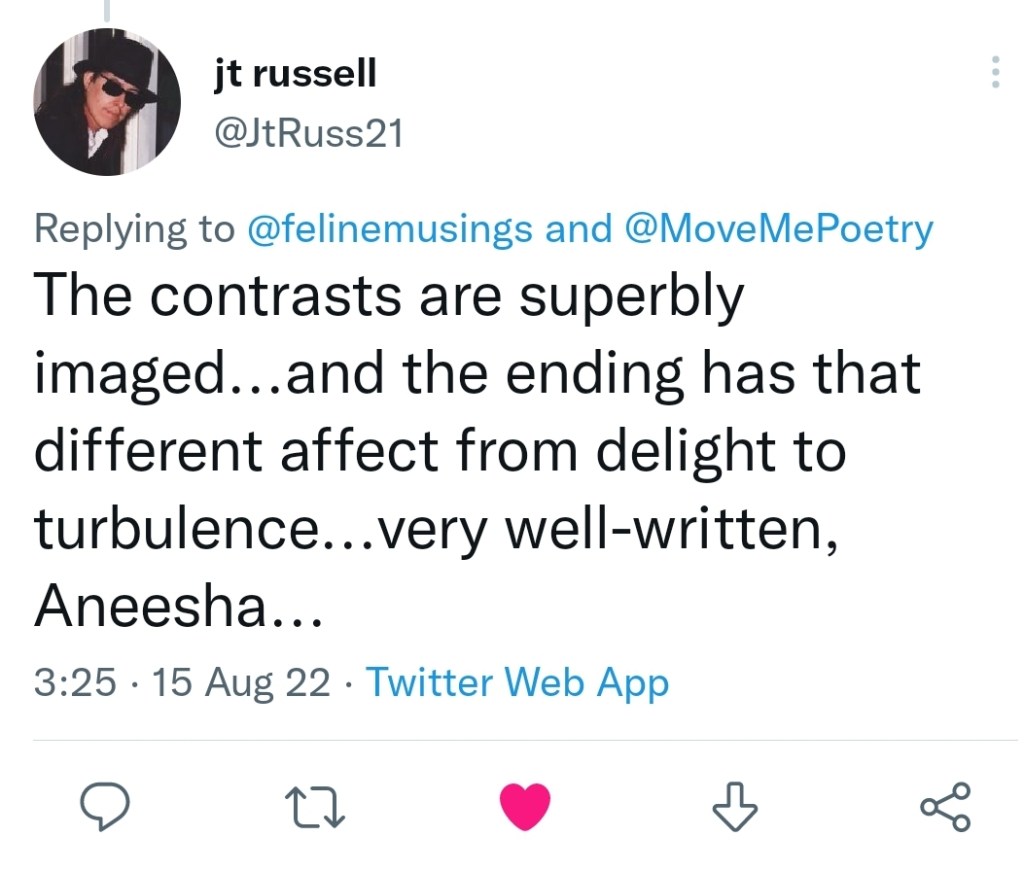The height and width of the screenshot is (871, 1024).
Task: Share the tweet with the share icon
Action: pos(944,807)
